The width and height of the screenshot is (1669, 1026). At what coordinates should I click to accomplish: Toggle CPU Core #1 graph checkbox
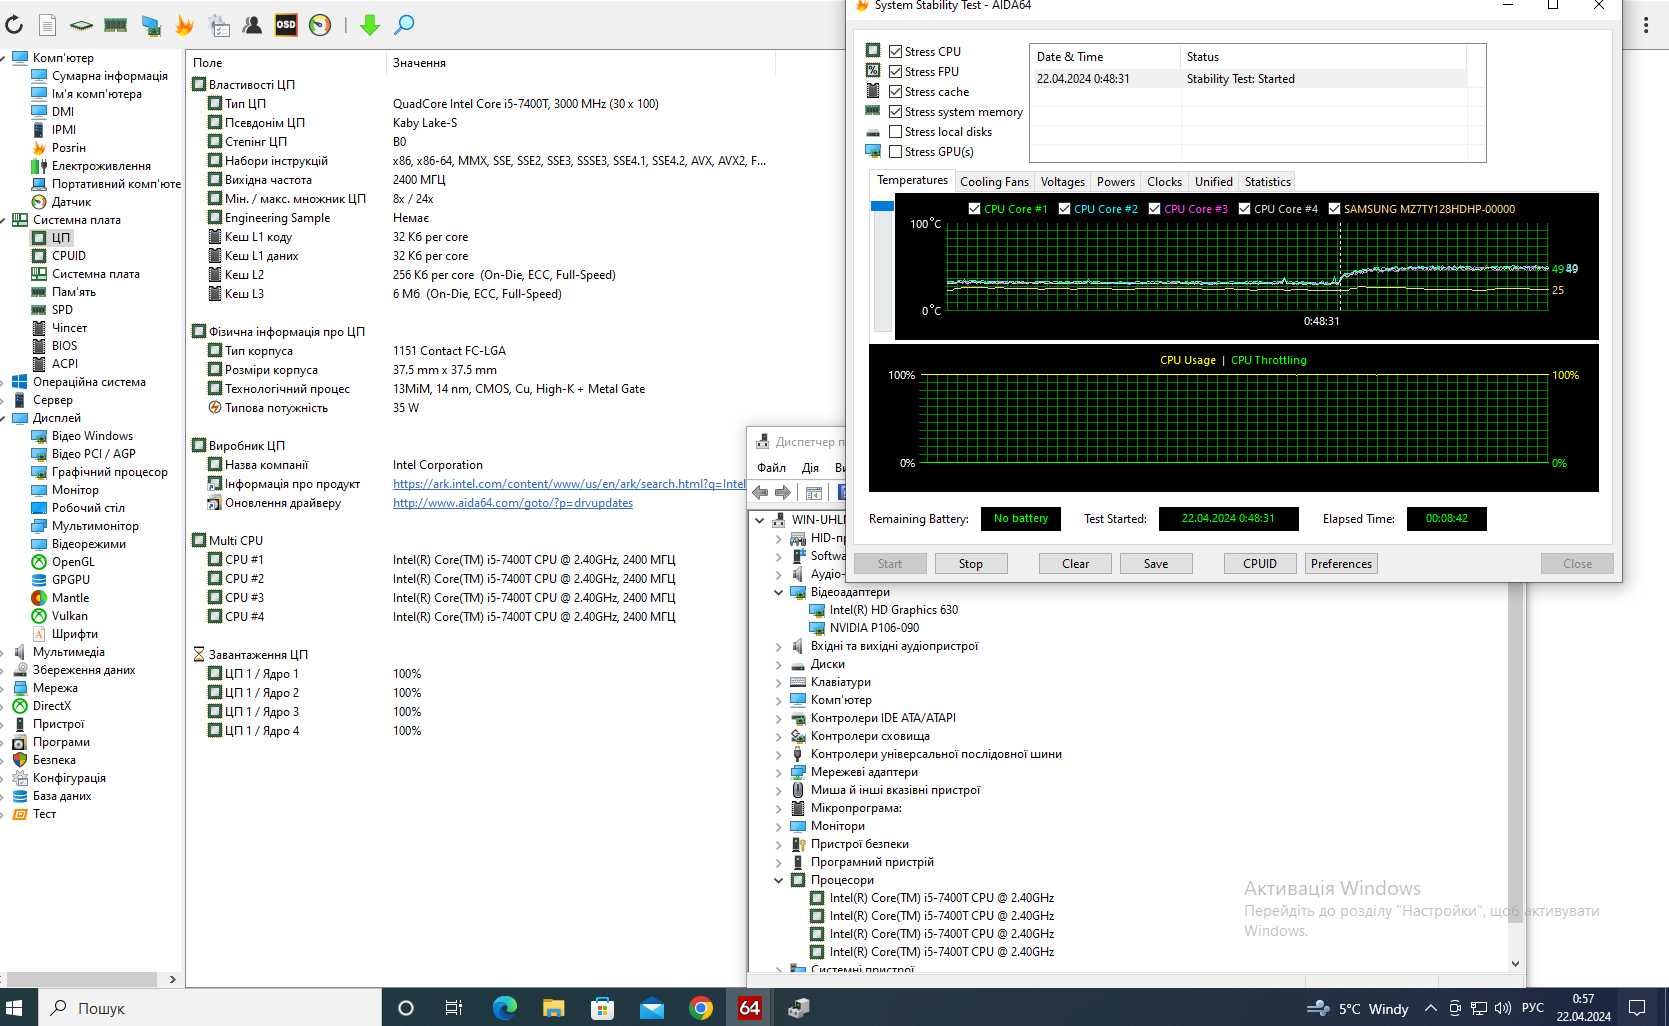[x=974, y=209]
